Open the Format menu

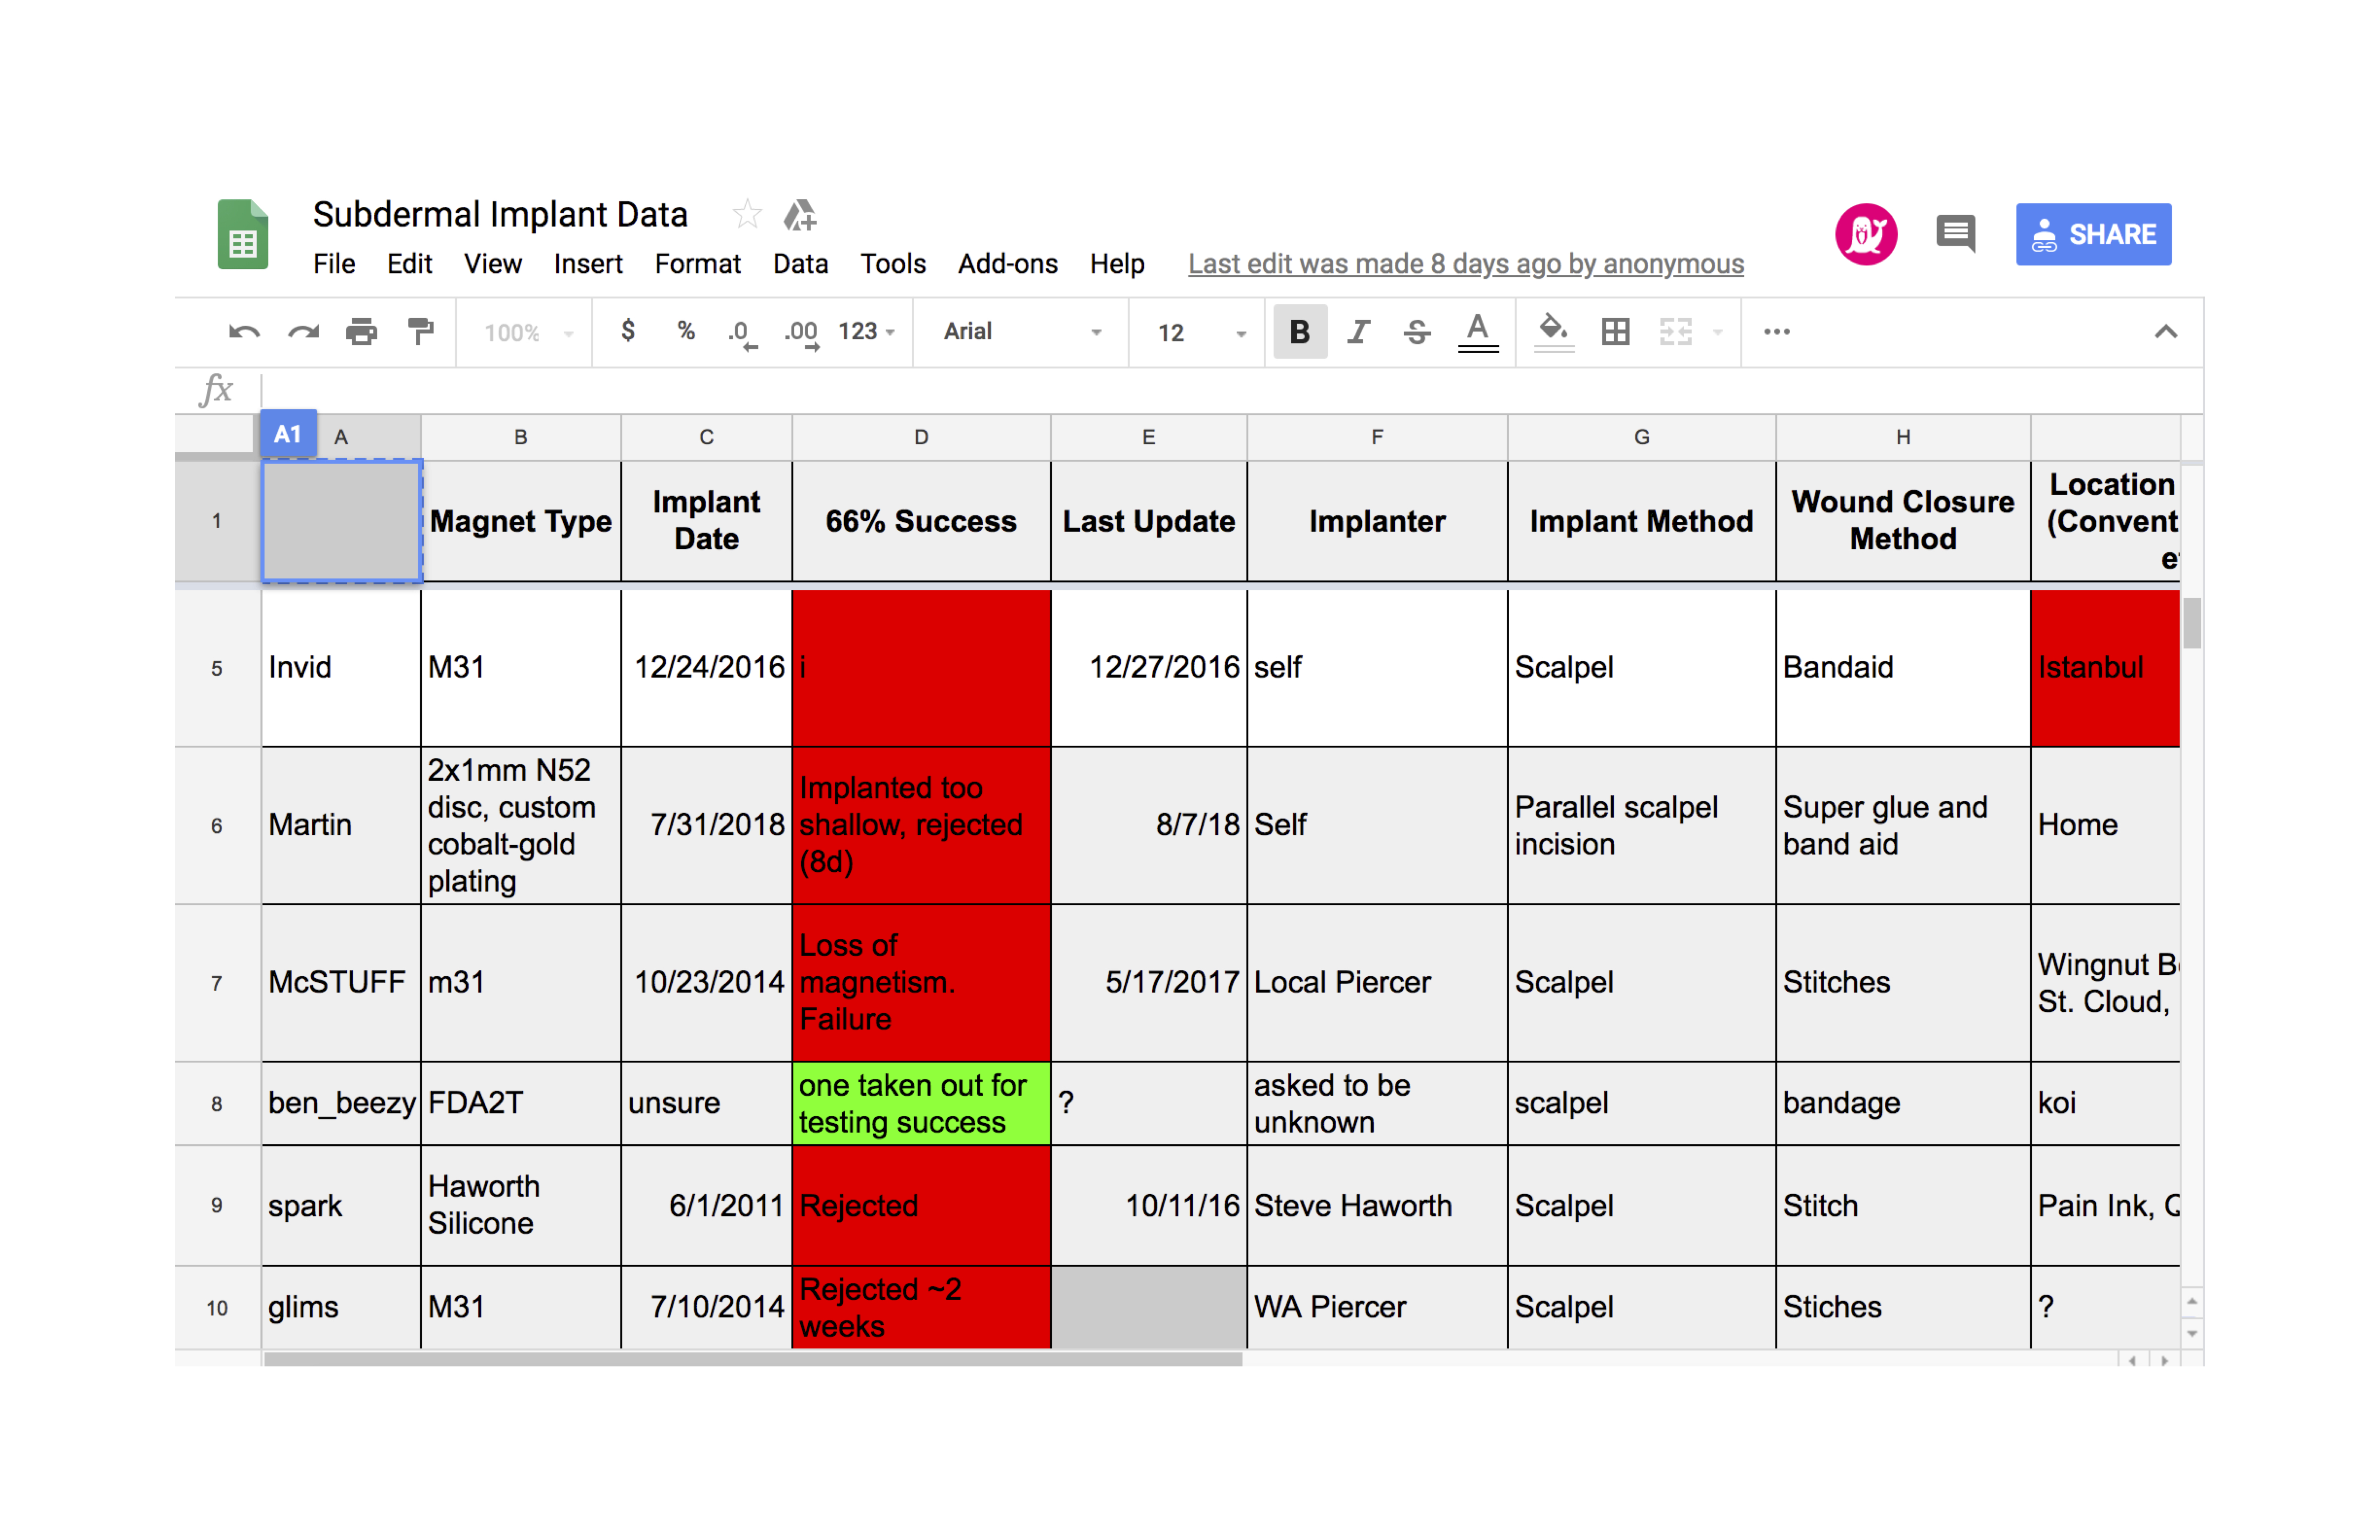point(697,264)
